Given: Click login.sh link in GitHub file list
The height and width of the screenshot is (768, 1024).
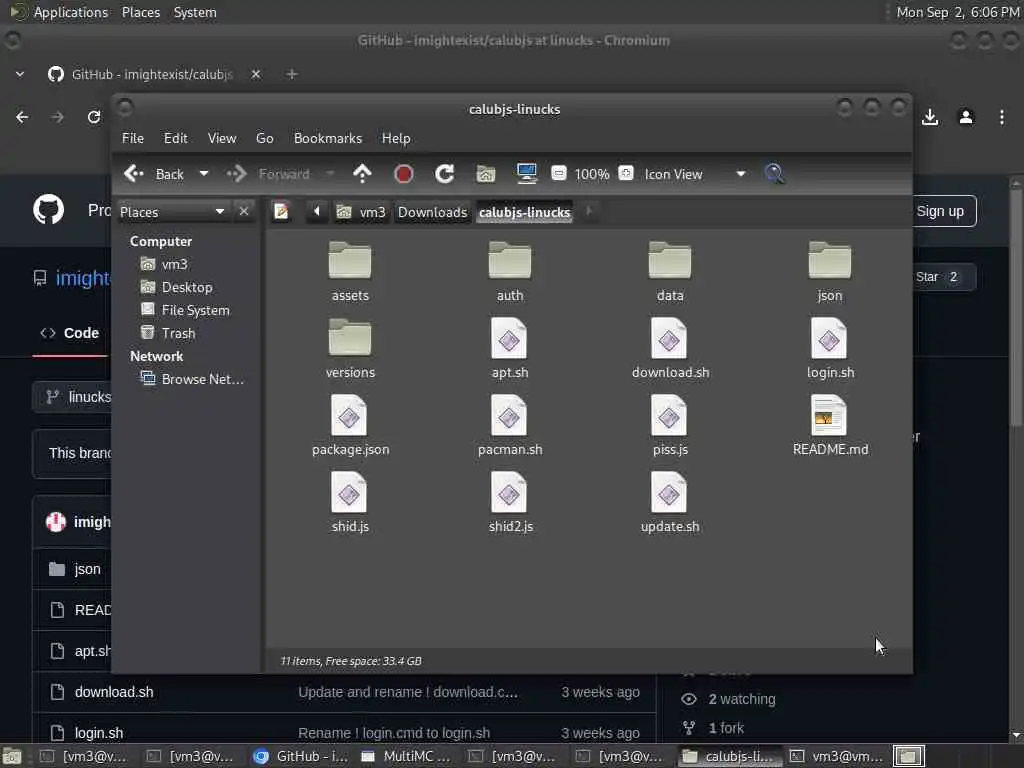Looking at the screenshot, I should (99, 733).
